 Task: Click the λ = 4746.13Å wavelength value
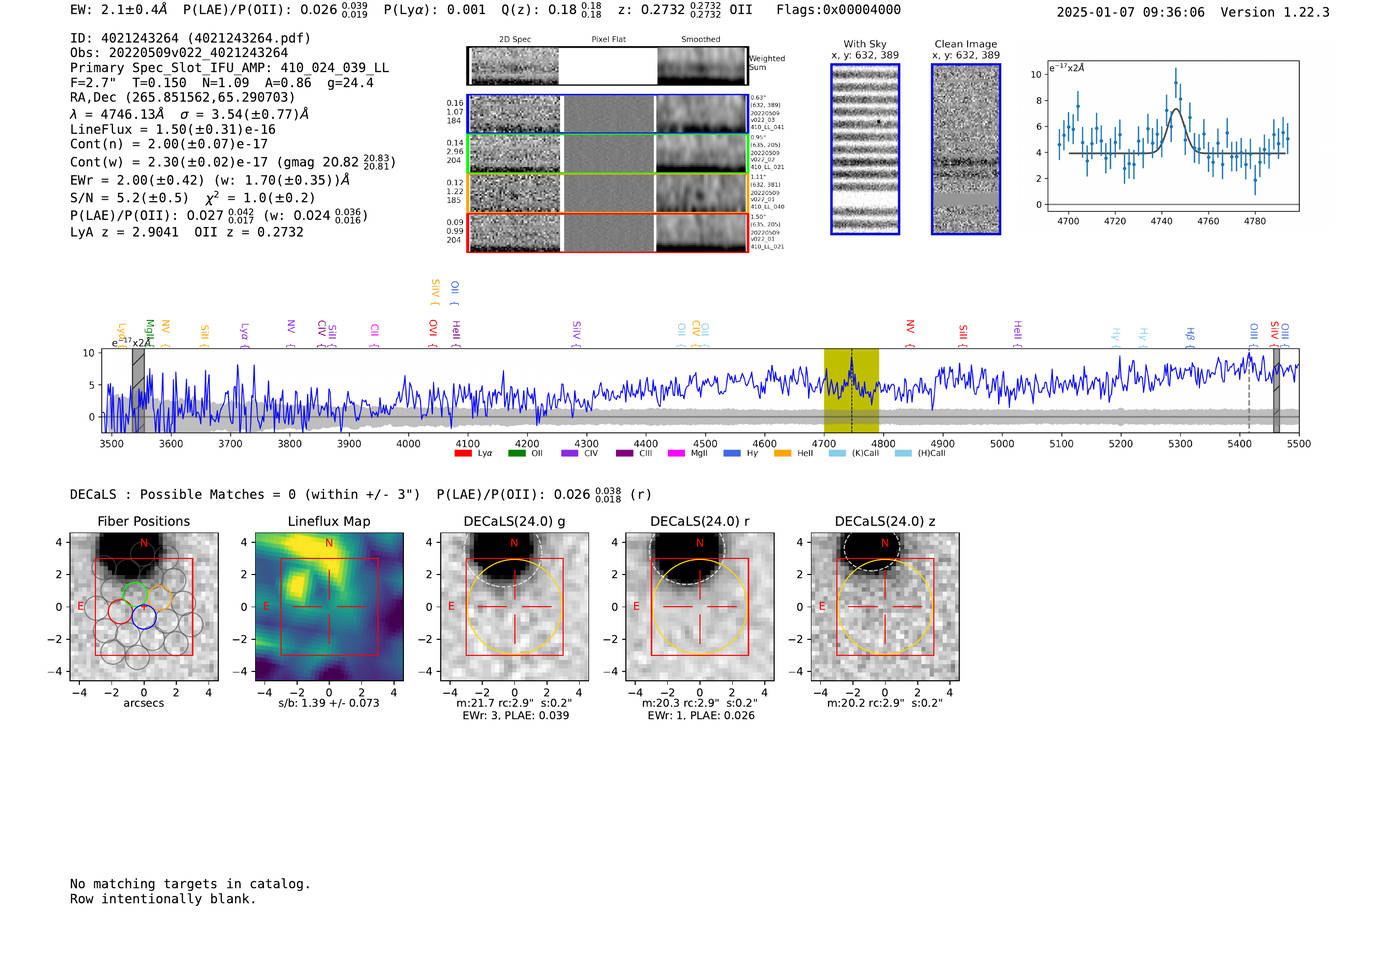point(117,114)
